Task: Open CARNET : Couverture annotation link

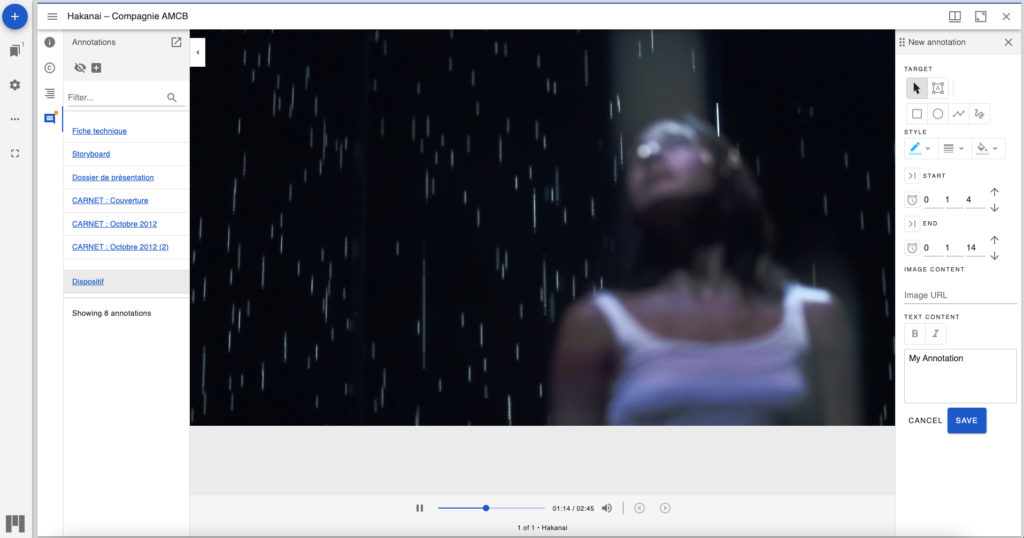Action: click(x=110, y=200)
